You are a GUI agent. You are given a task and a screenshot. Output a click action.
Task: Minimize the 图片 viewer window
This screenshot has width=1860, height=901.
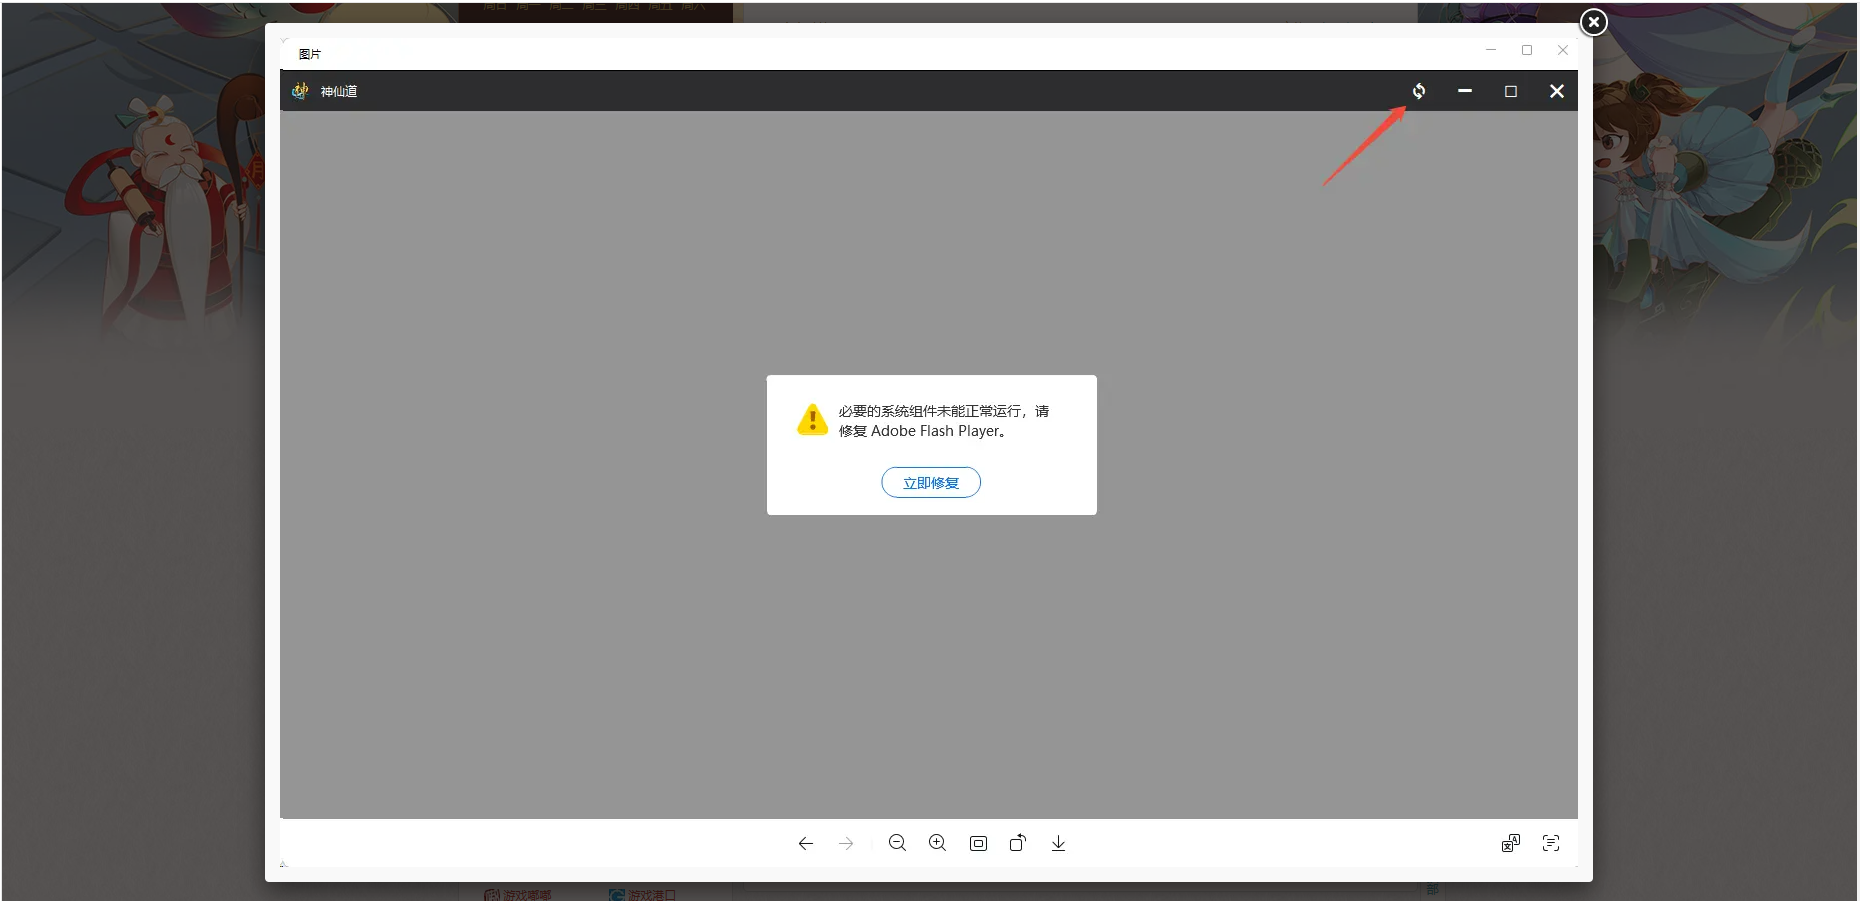coord(1490,50)
